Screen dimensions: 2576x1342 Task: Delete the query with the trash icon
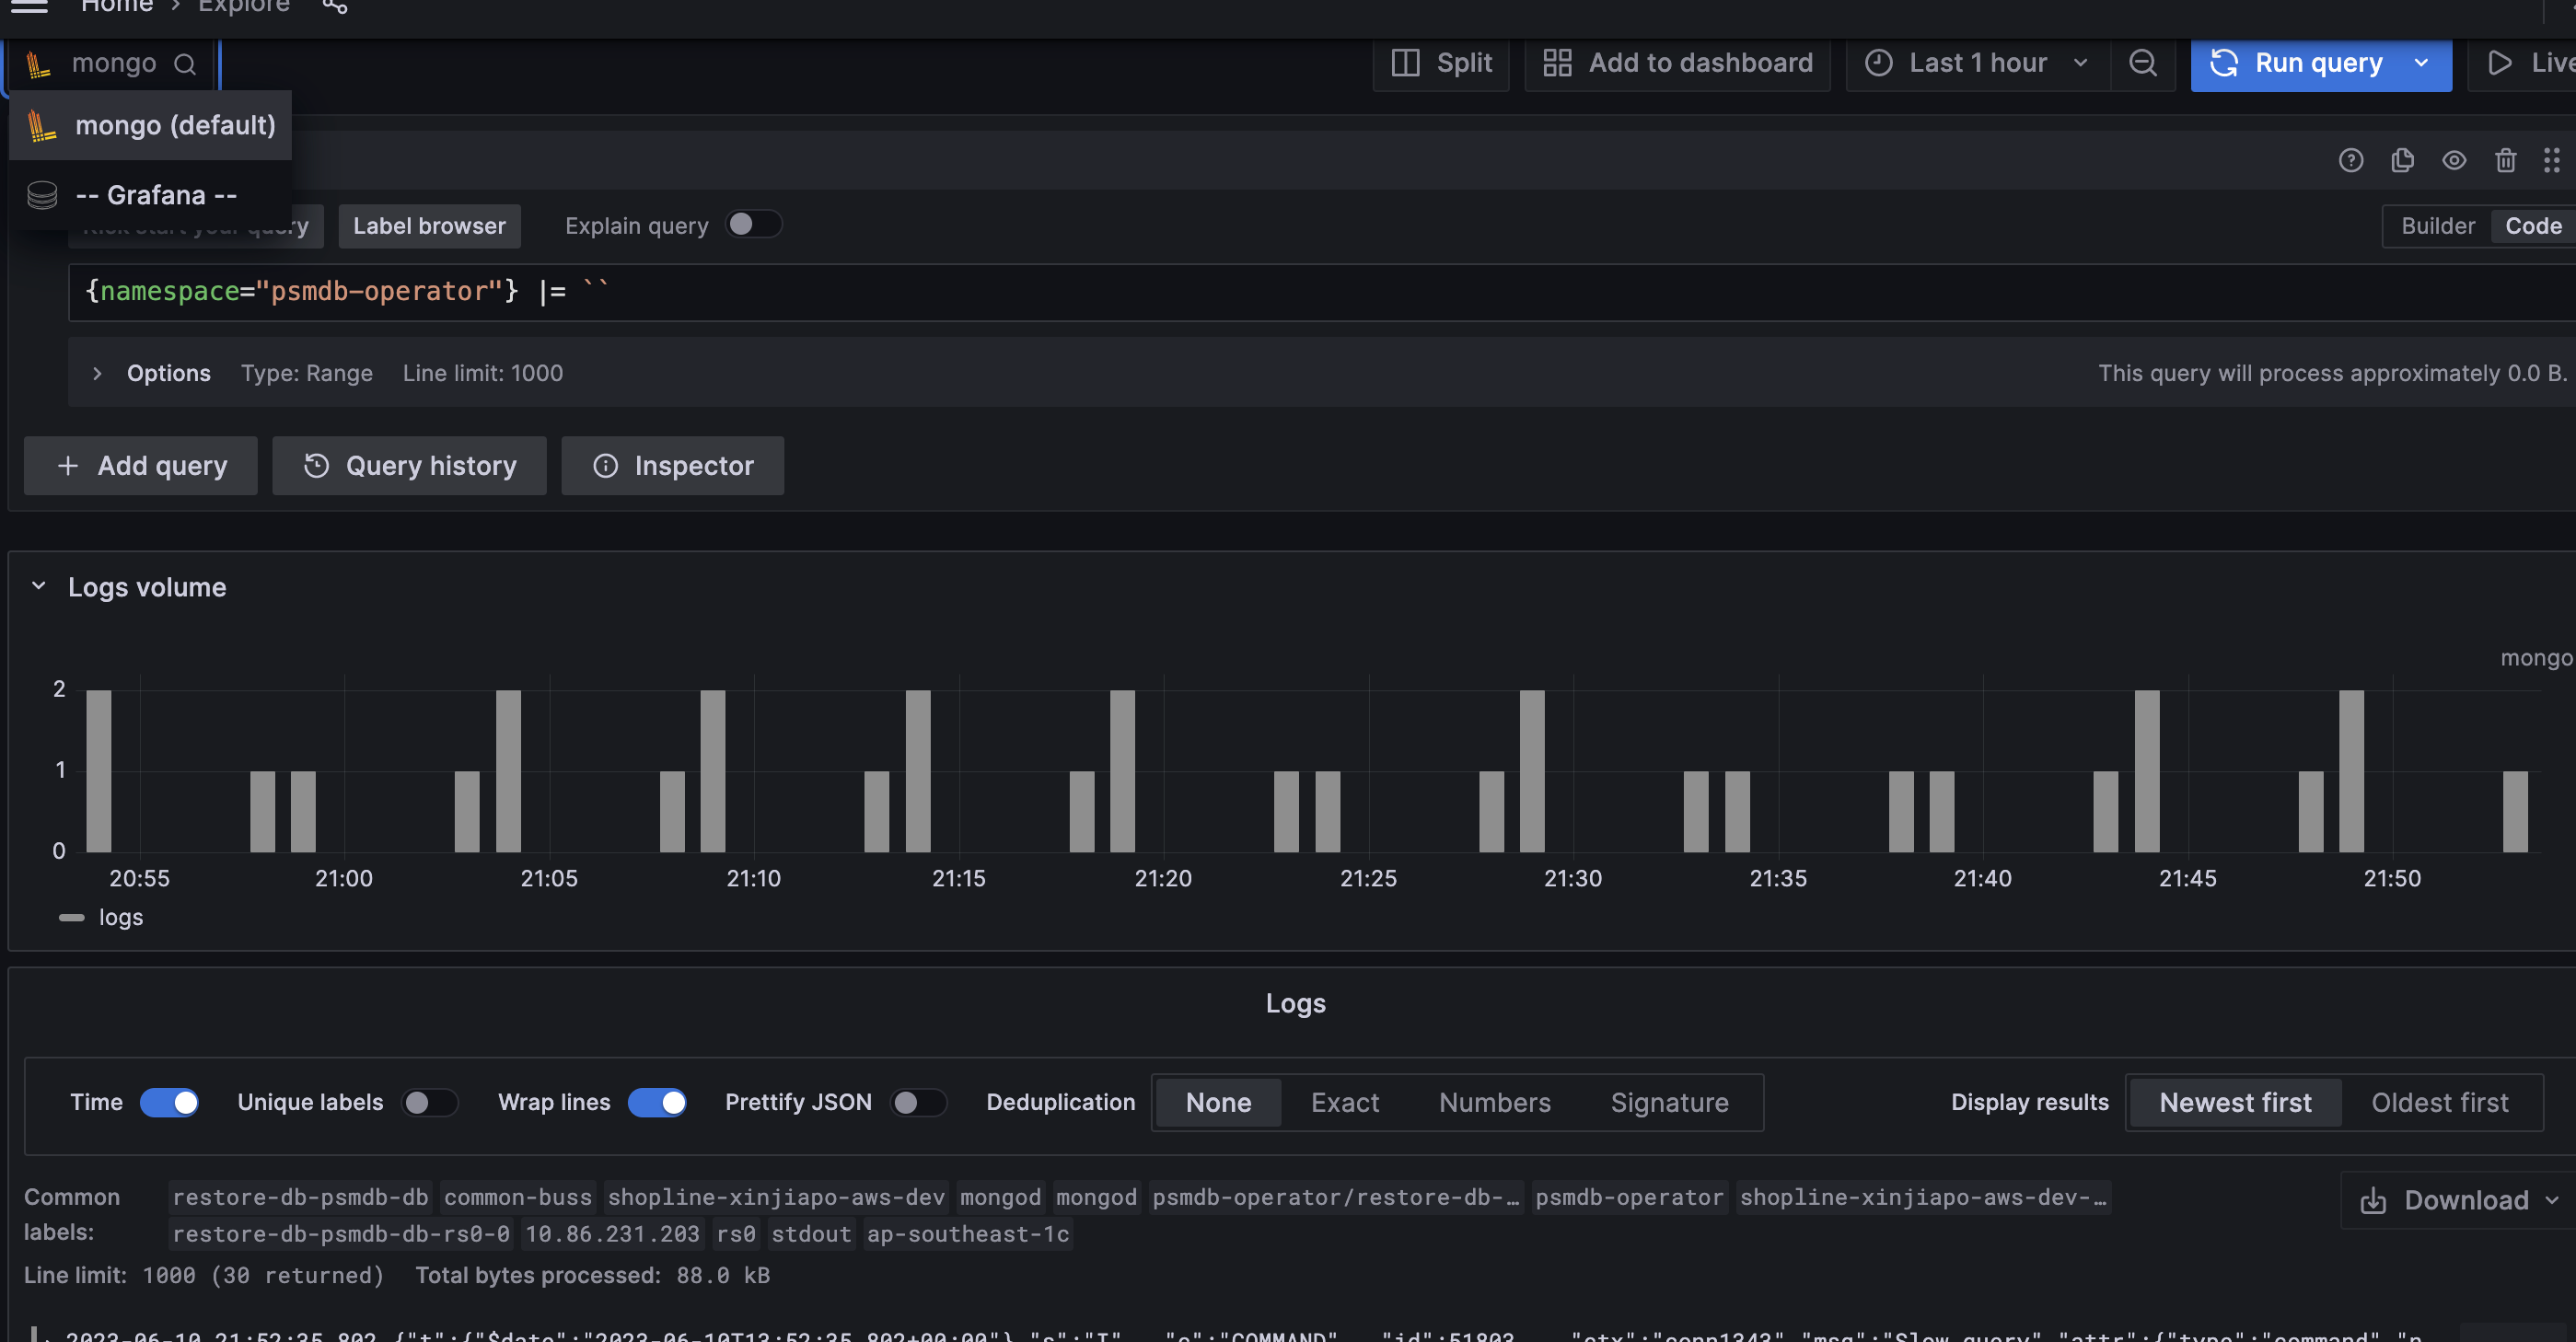pyautogui.click(x=2504, y=160)
